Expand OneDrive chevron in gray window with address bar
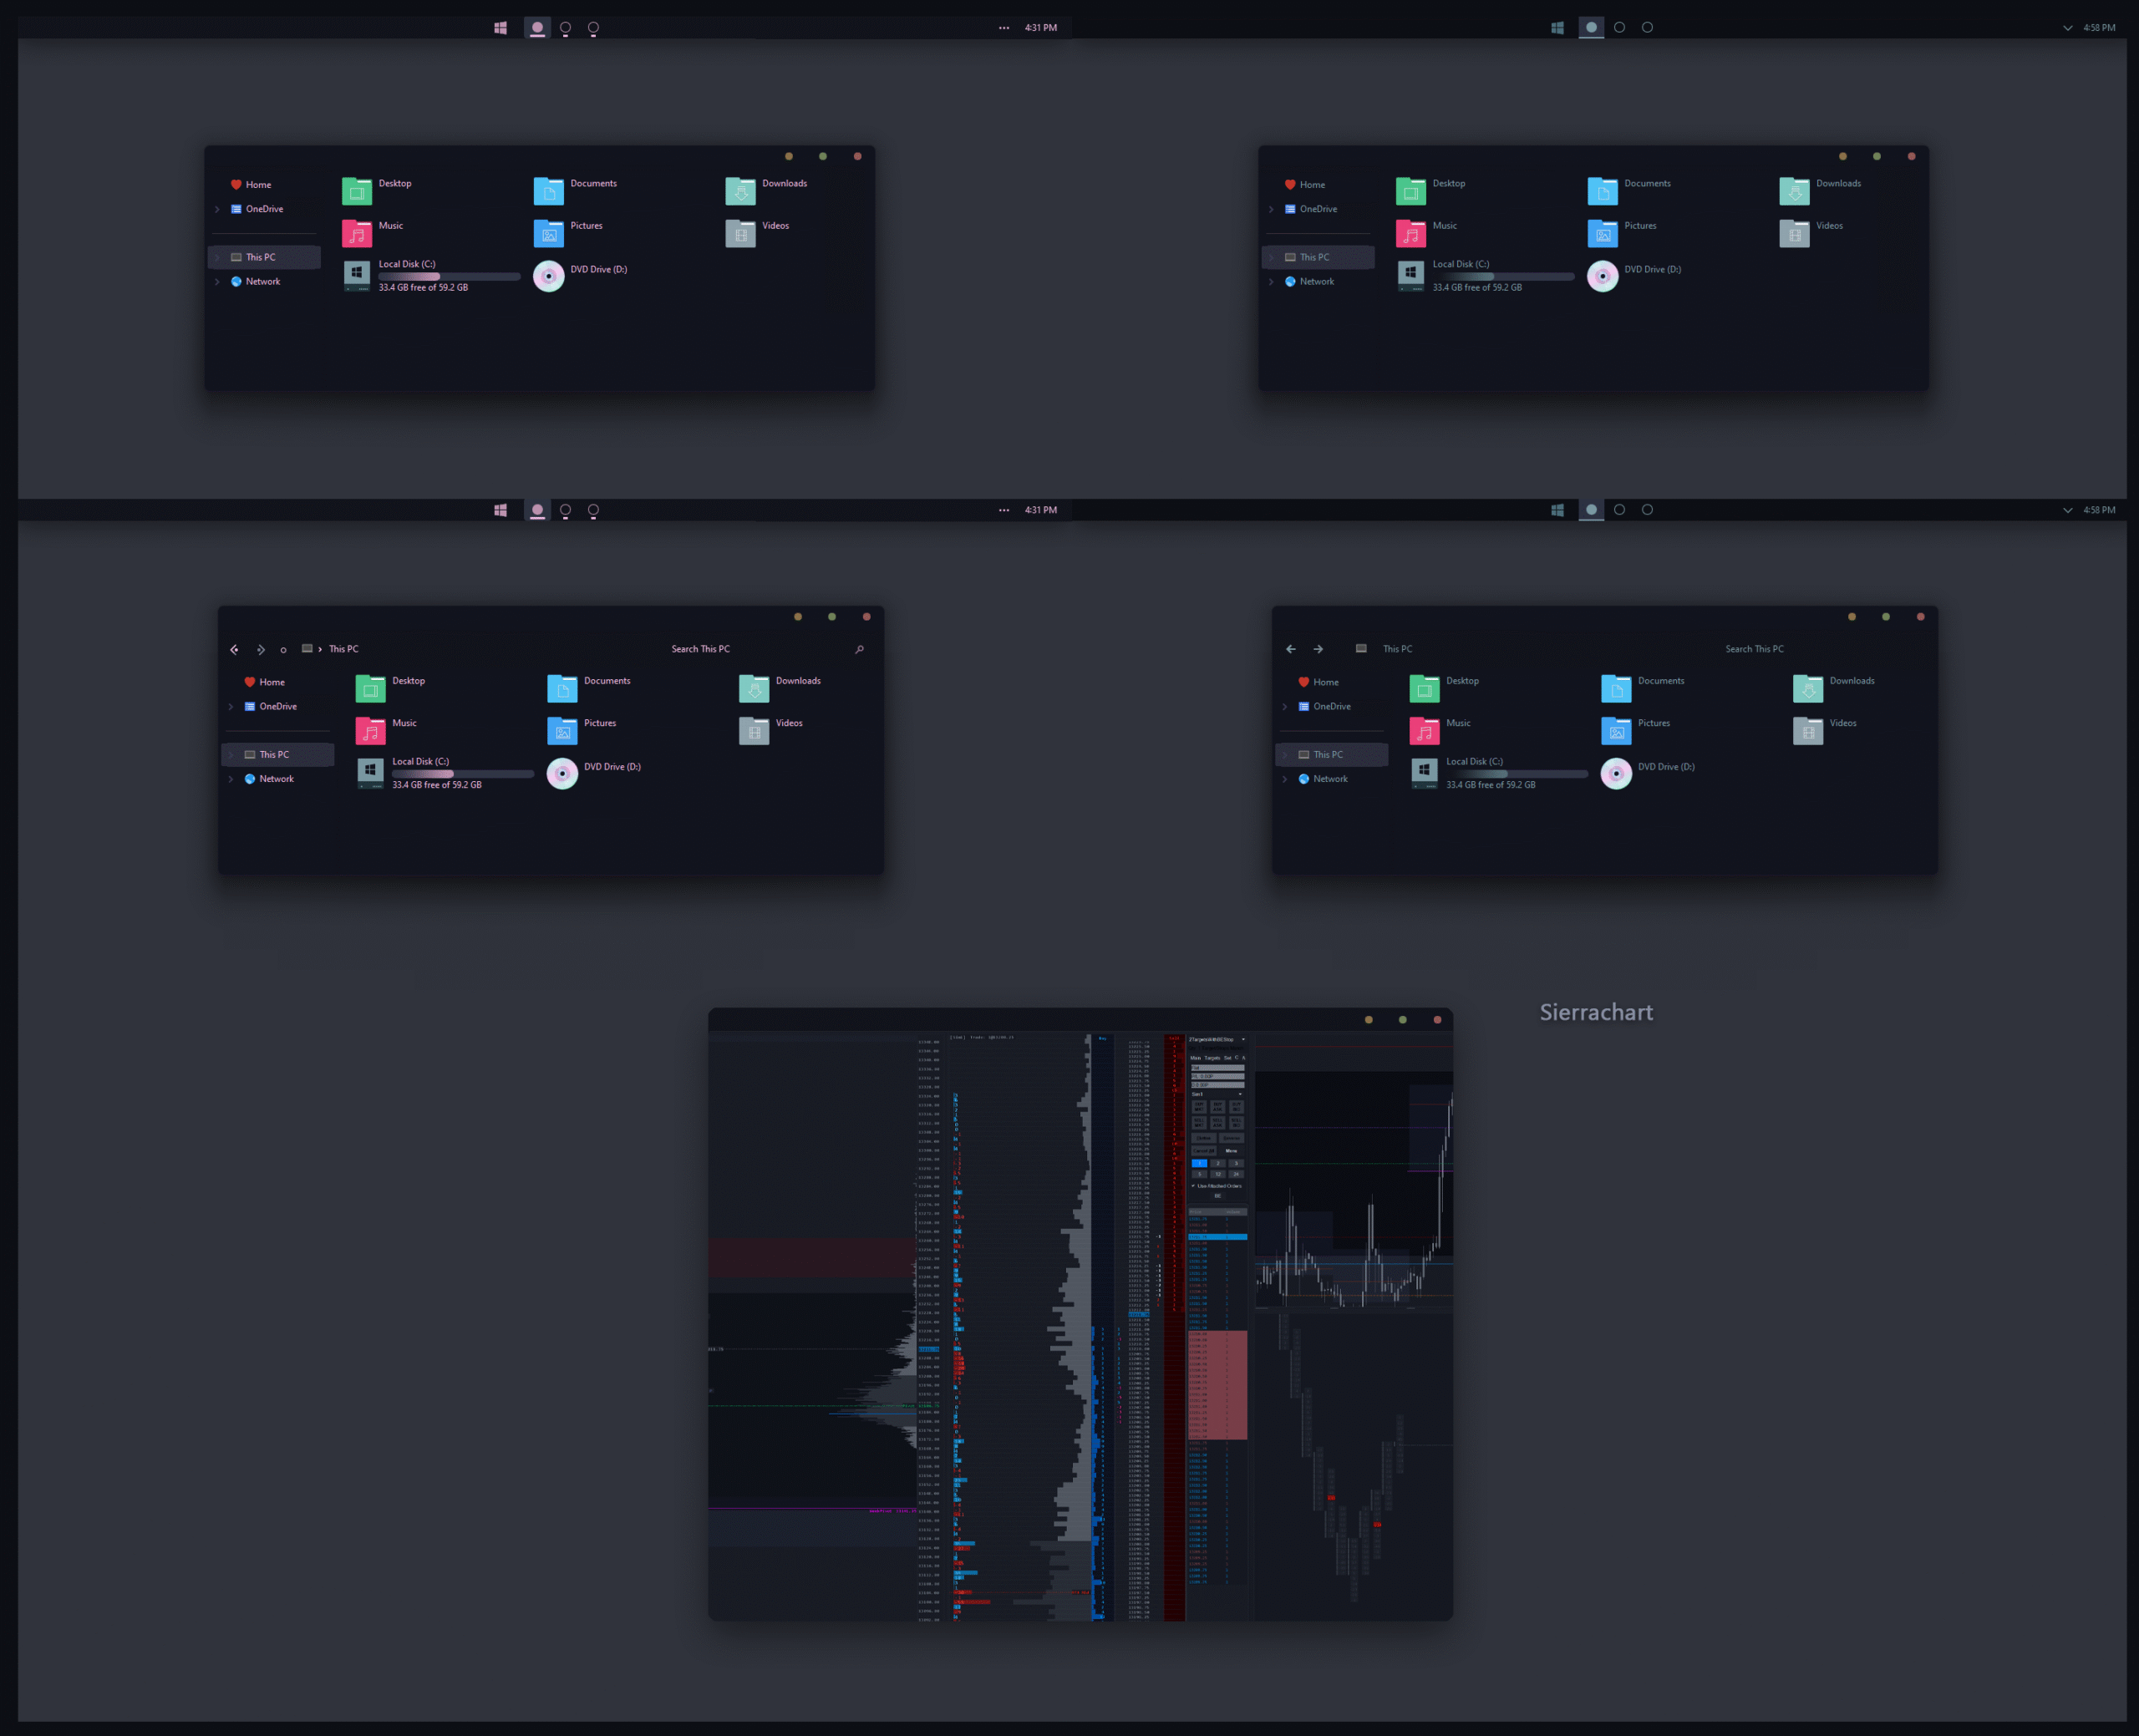Screen dimensions: 2139x1736 [x=1285, y=707]
